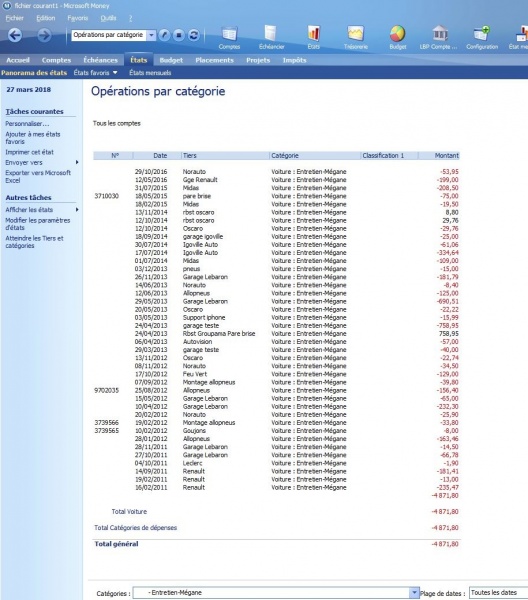Open the ? help menu
This screenshot has width=528, height=600.
pyautogui.click(x=130, y=18)
